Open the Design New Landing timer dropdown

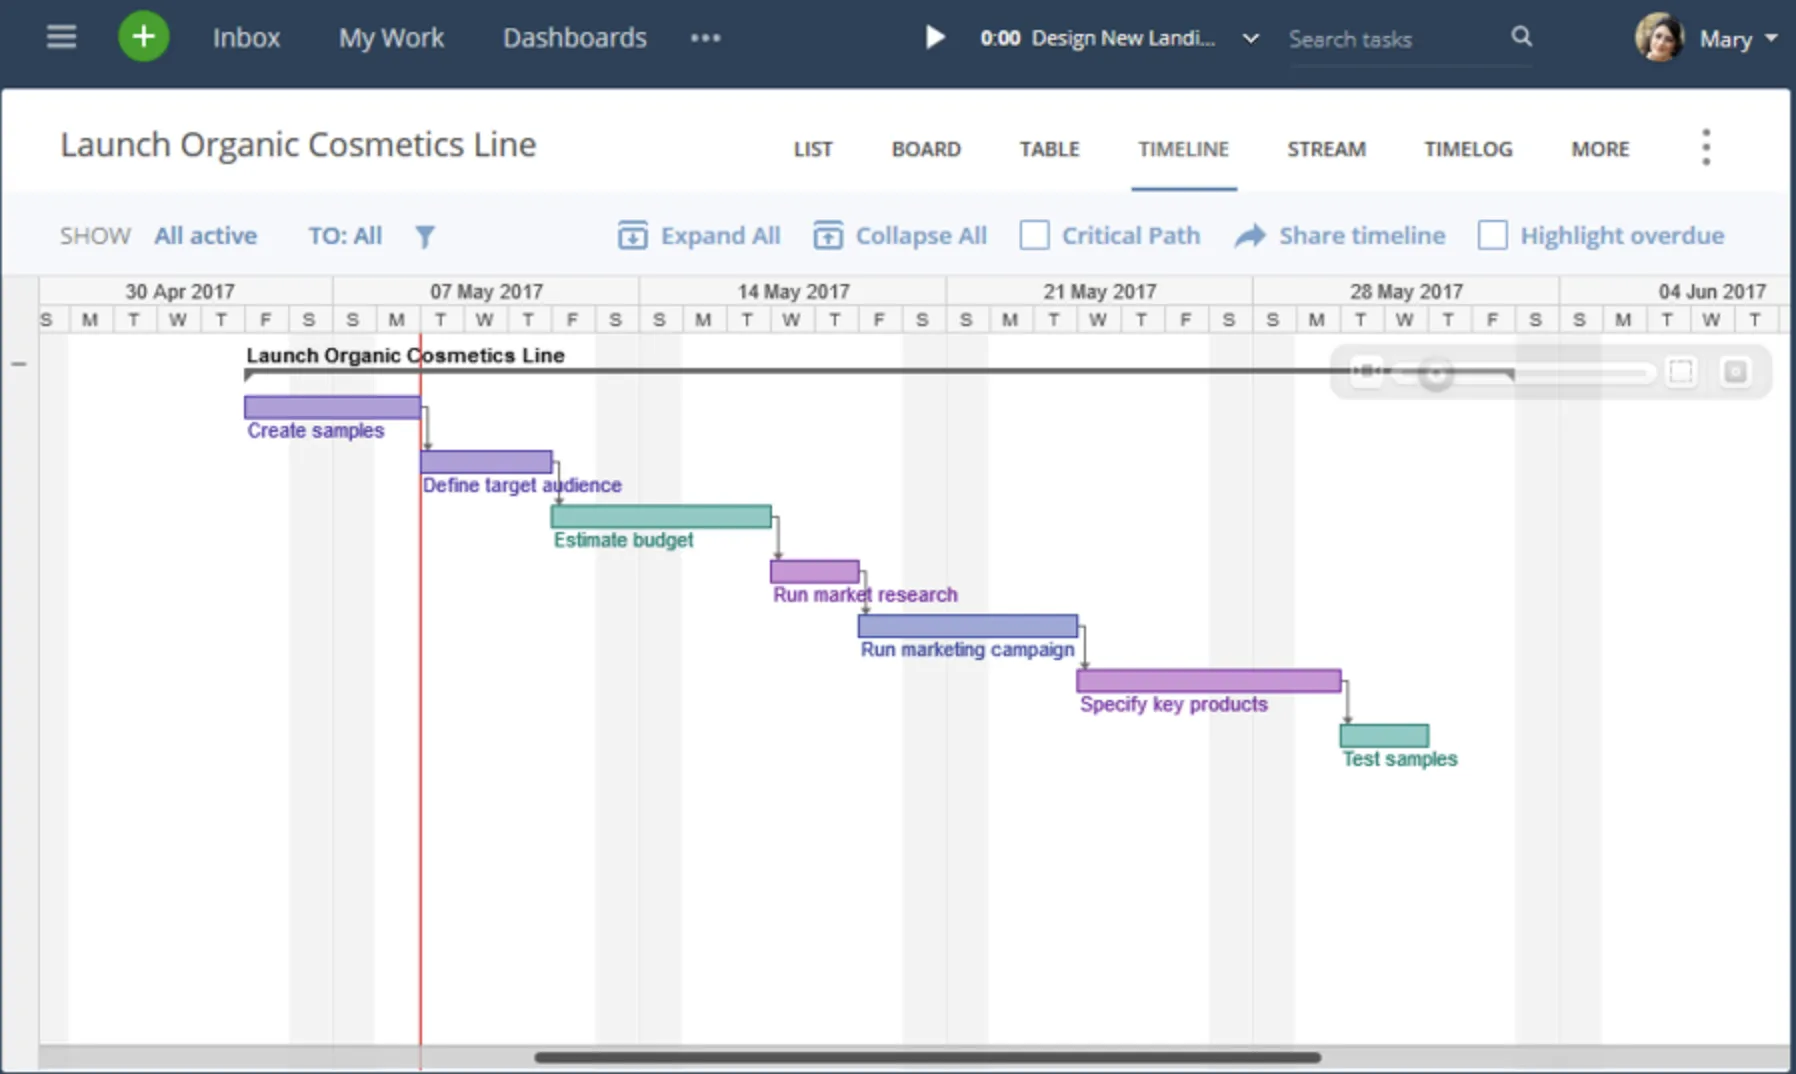[1250, 39]
